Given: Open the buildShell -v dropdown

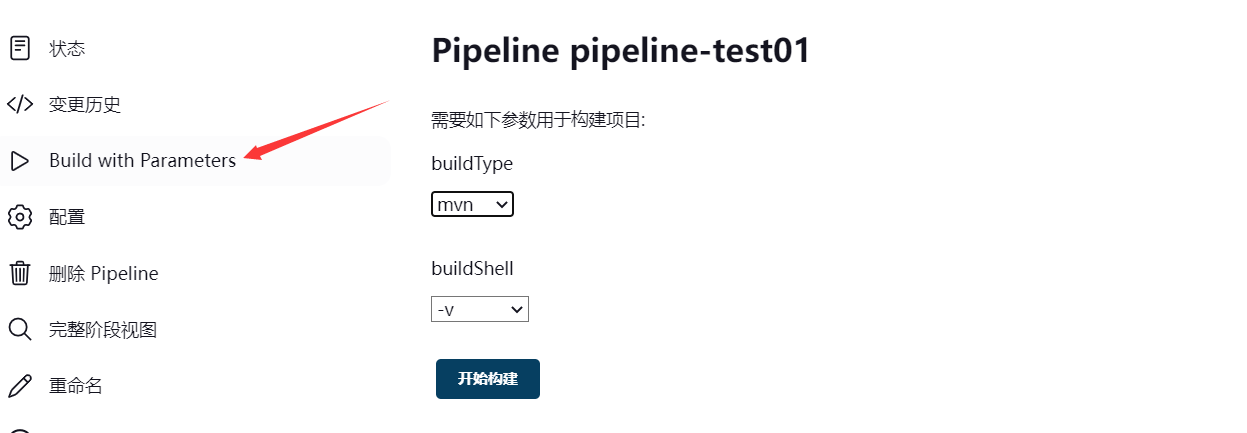Looking at the screenshot, I should point(480,309).
